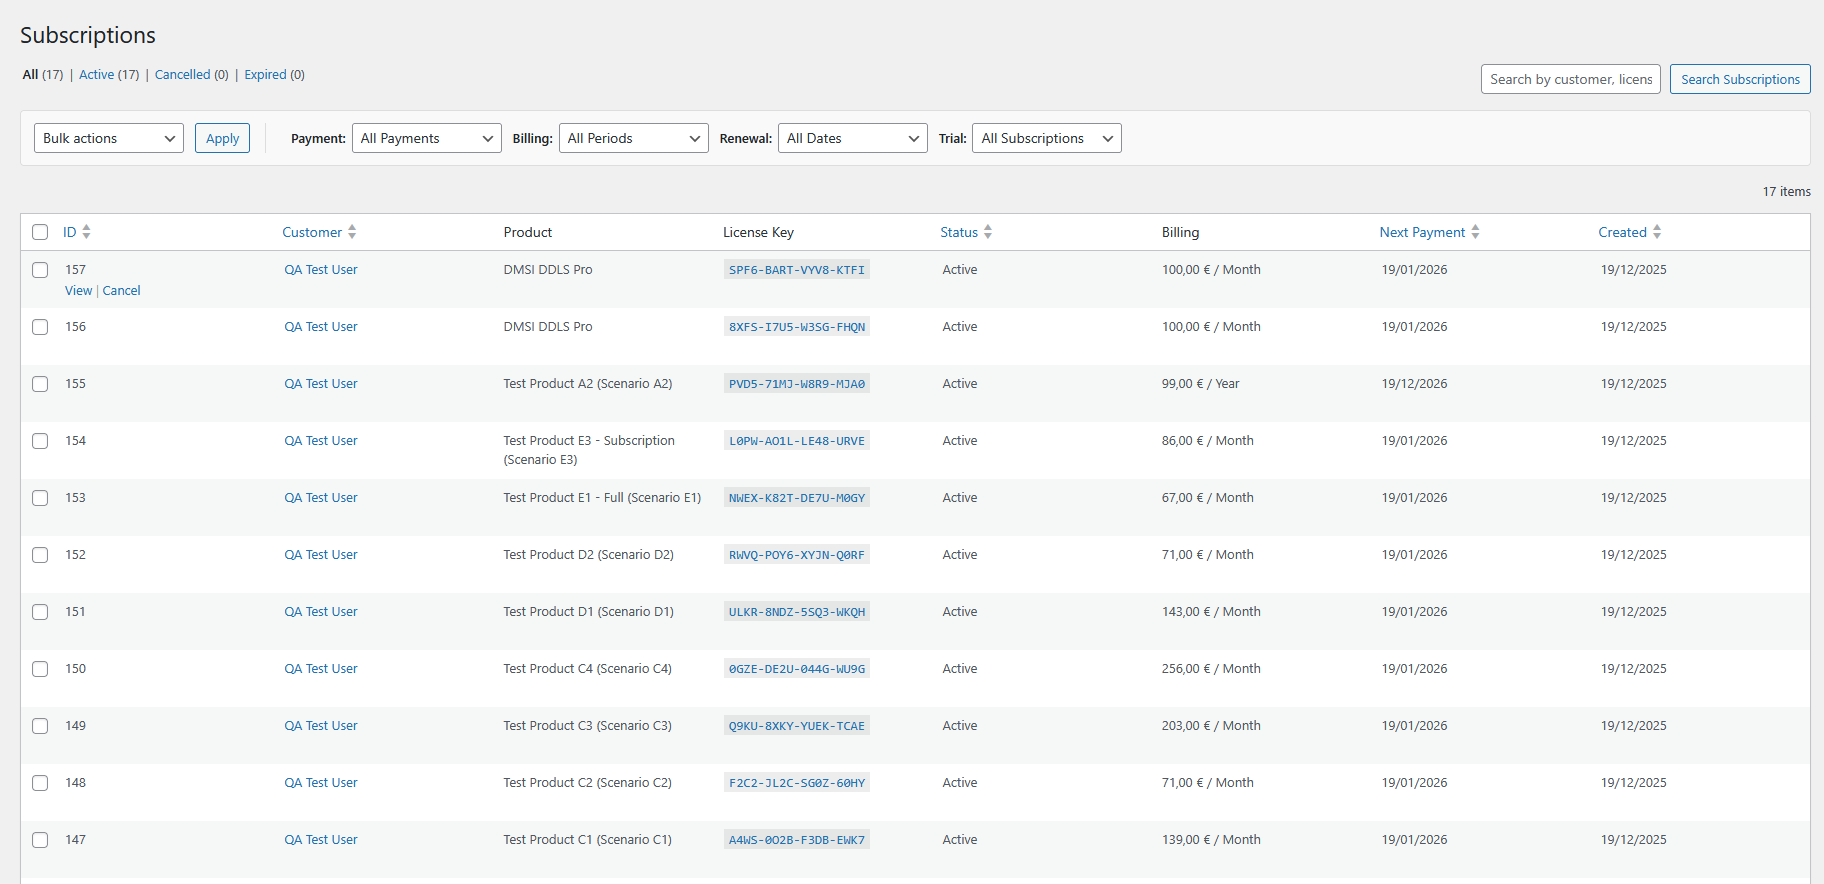The width and height of the screenshot is (1824, 884).
Task: Sort table by ID header link
Action: (70, 232)
